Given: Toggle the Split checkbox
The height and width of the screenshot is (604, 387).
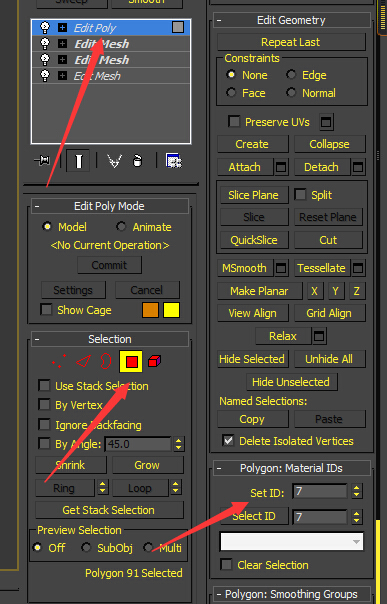Looking at the screenshot, I should tap(300, 194).
